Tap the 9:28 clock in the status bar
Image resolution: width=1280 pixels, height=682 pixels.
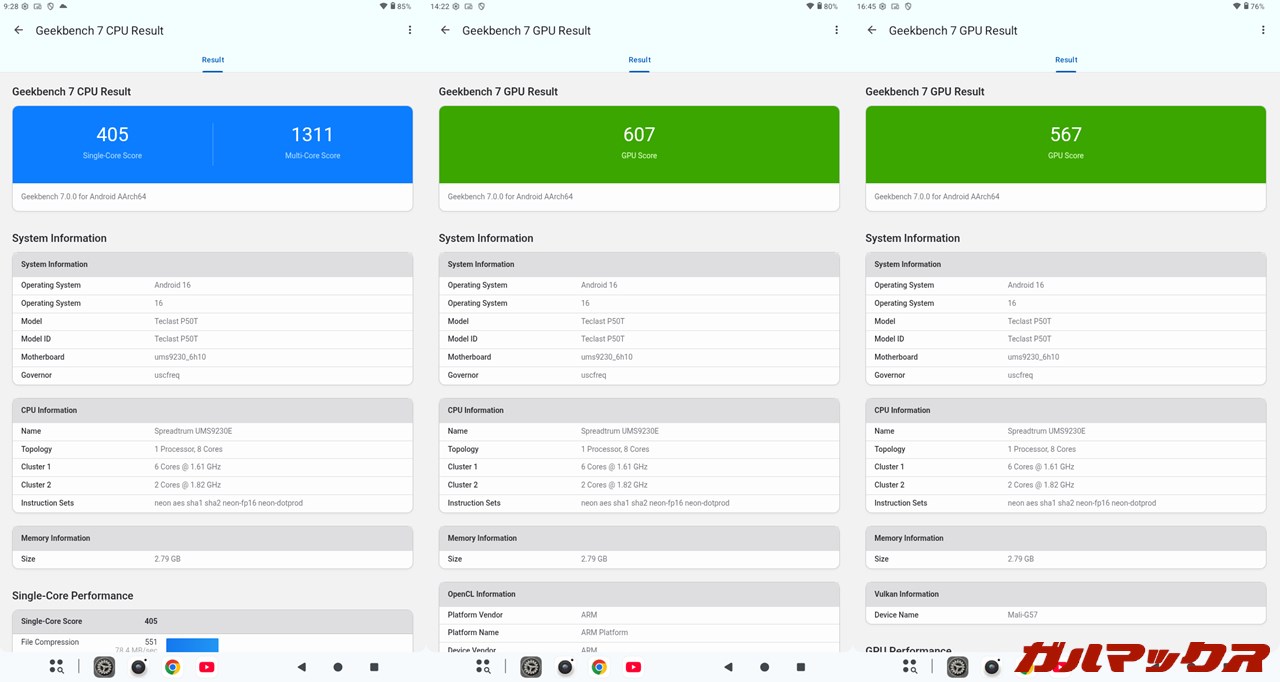tap(10, 6)
